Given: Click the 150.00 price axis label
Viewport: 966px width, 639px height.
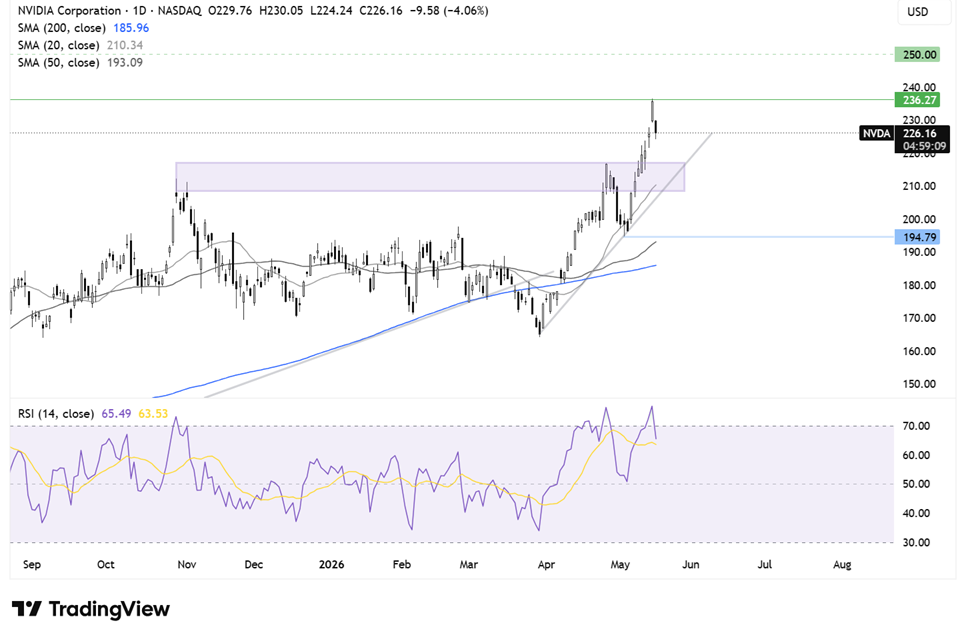Looking at the screenshot, I should click(919, 384).
